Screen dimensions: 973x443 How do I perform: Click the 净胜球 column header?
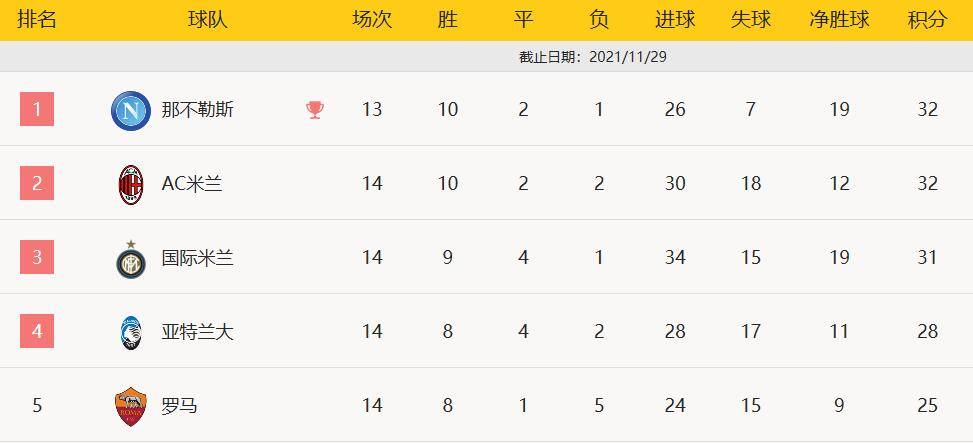[839, 20]
